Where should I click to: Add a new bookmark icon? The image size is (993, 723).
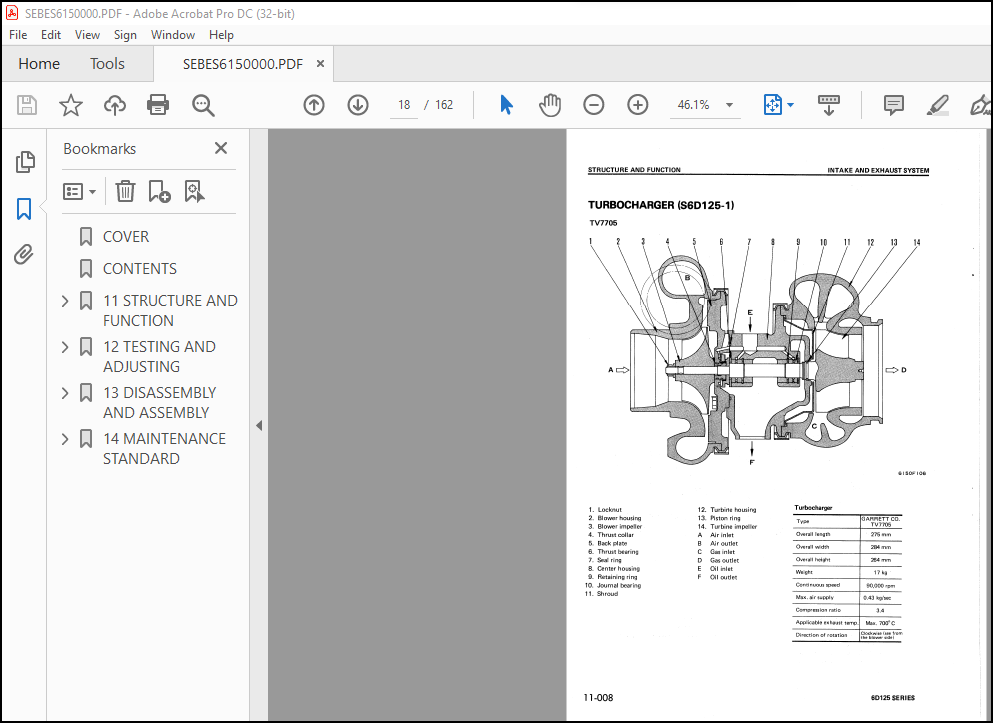[x=159, y=191]
